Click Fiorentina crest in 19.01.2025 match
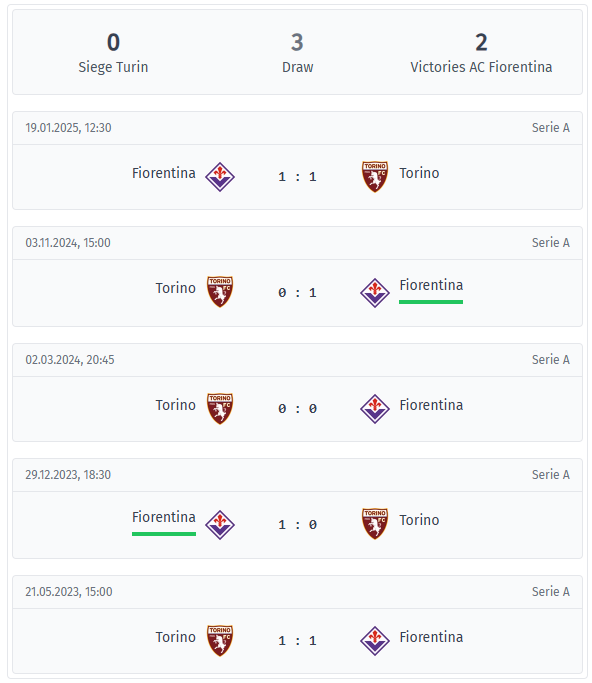The width and height of the screenshot is (592, 683). 220,176
